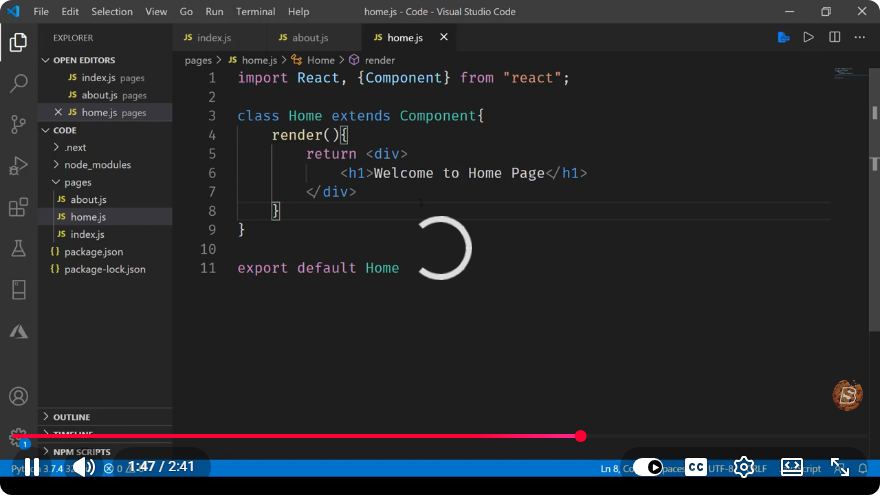Open the Help menu
880x495 pixels.
pyautogui.click(x=299, y=11)
